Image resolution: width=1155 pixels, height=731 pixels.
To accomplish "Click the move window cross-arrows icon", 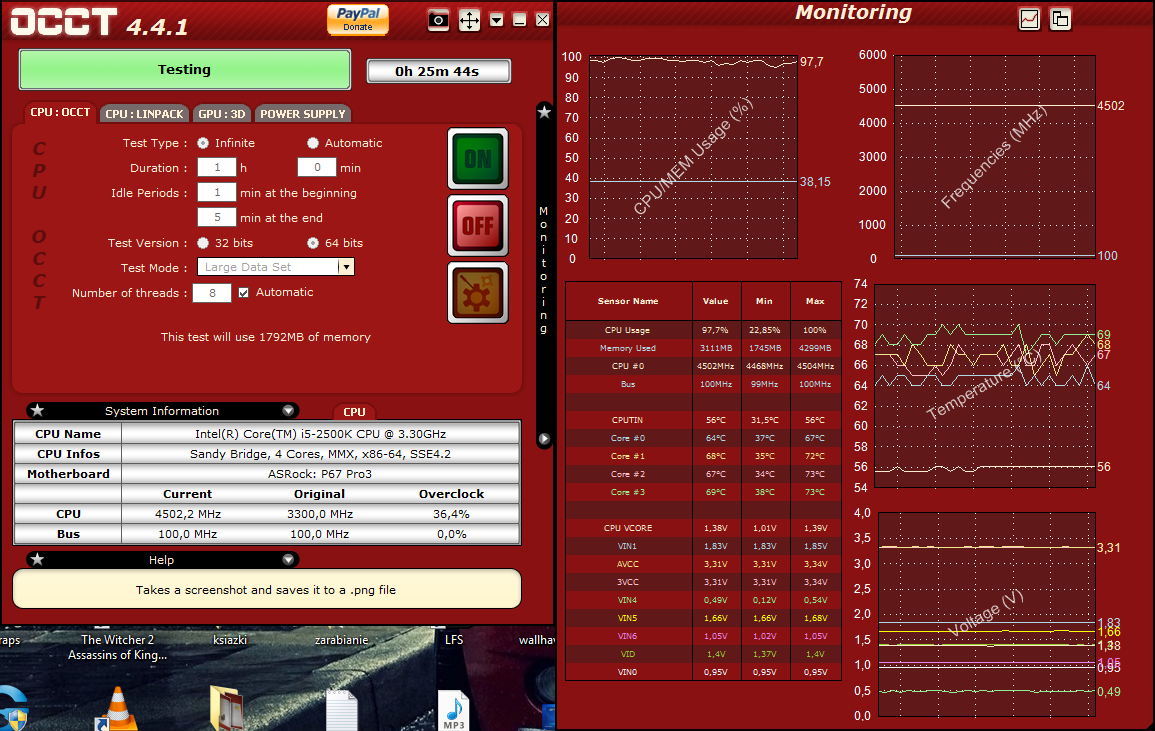I will click(469, 20).
